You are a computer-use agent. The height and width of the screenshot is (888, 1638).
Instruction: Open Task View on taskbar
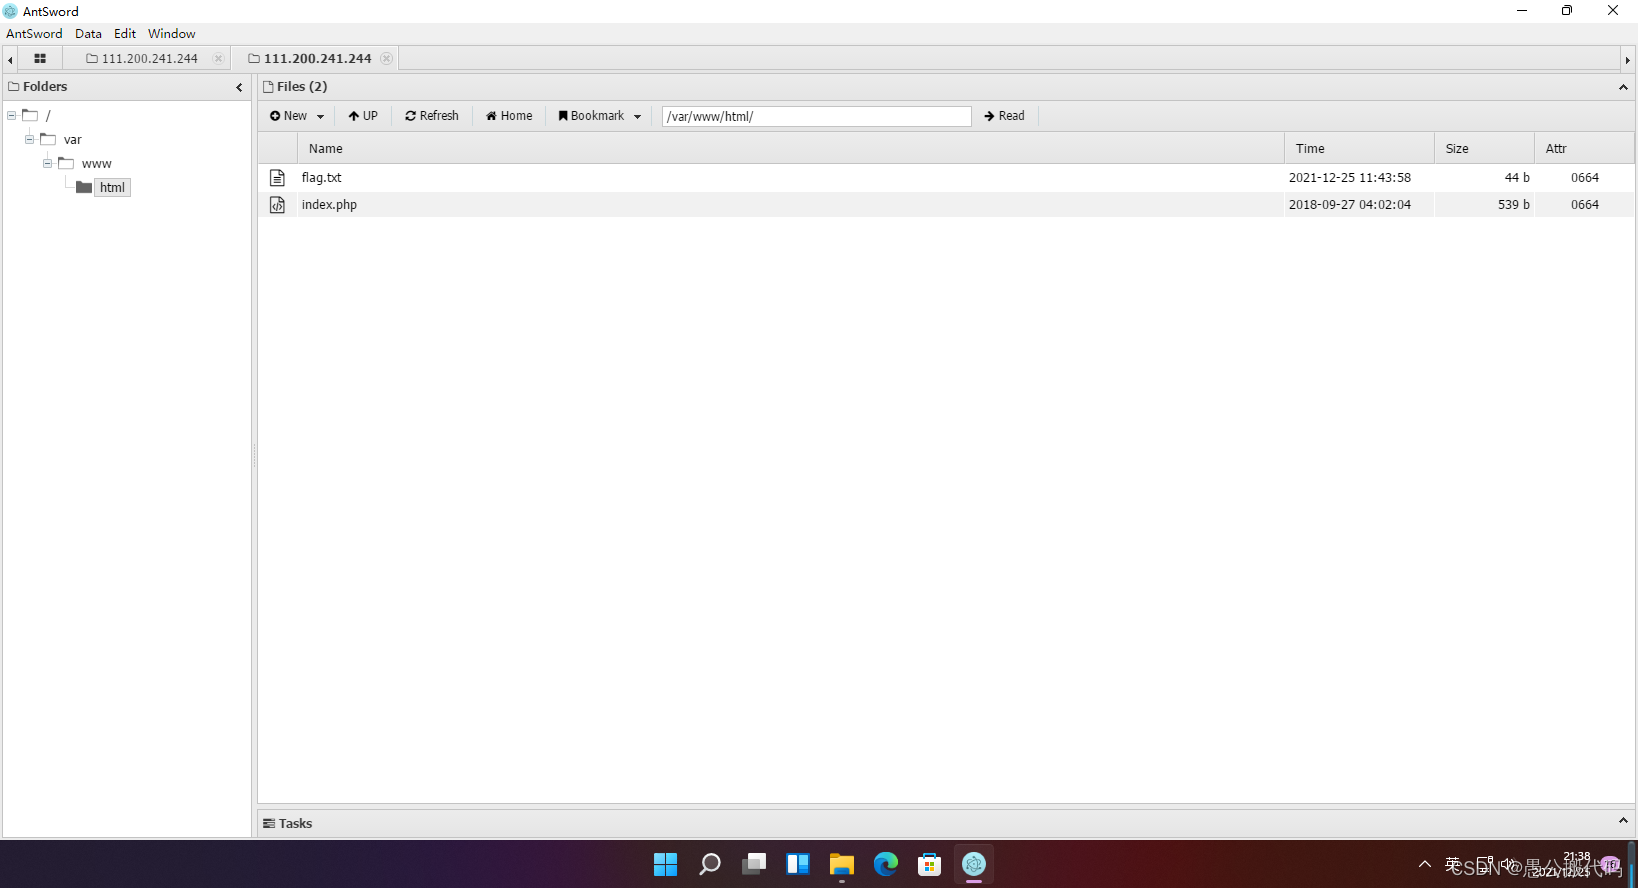(753, 864)
